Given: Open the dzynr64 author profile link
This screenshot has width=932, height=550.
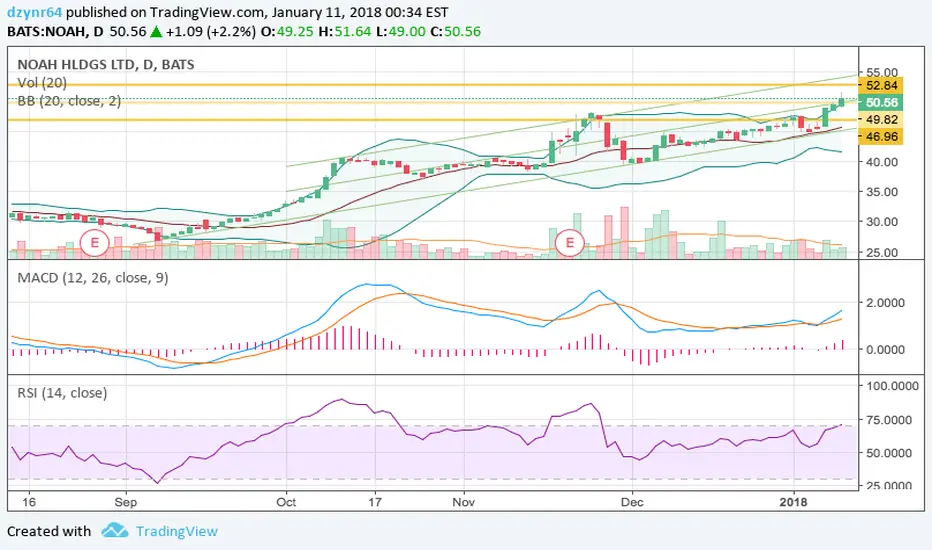Looking at the screenshot, I should click(x=34, y=12).
